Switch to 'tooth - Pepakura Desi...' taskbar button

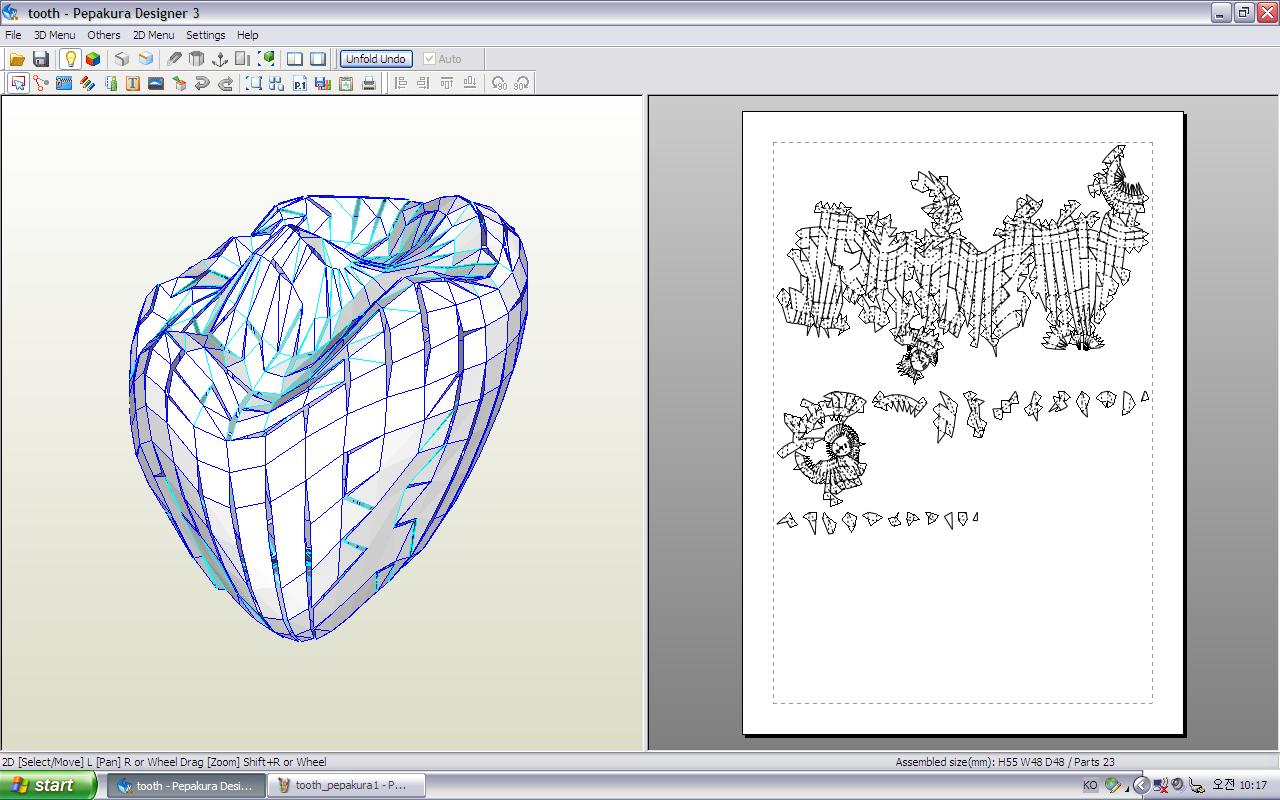(187, 785)
